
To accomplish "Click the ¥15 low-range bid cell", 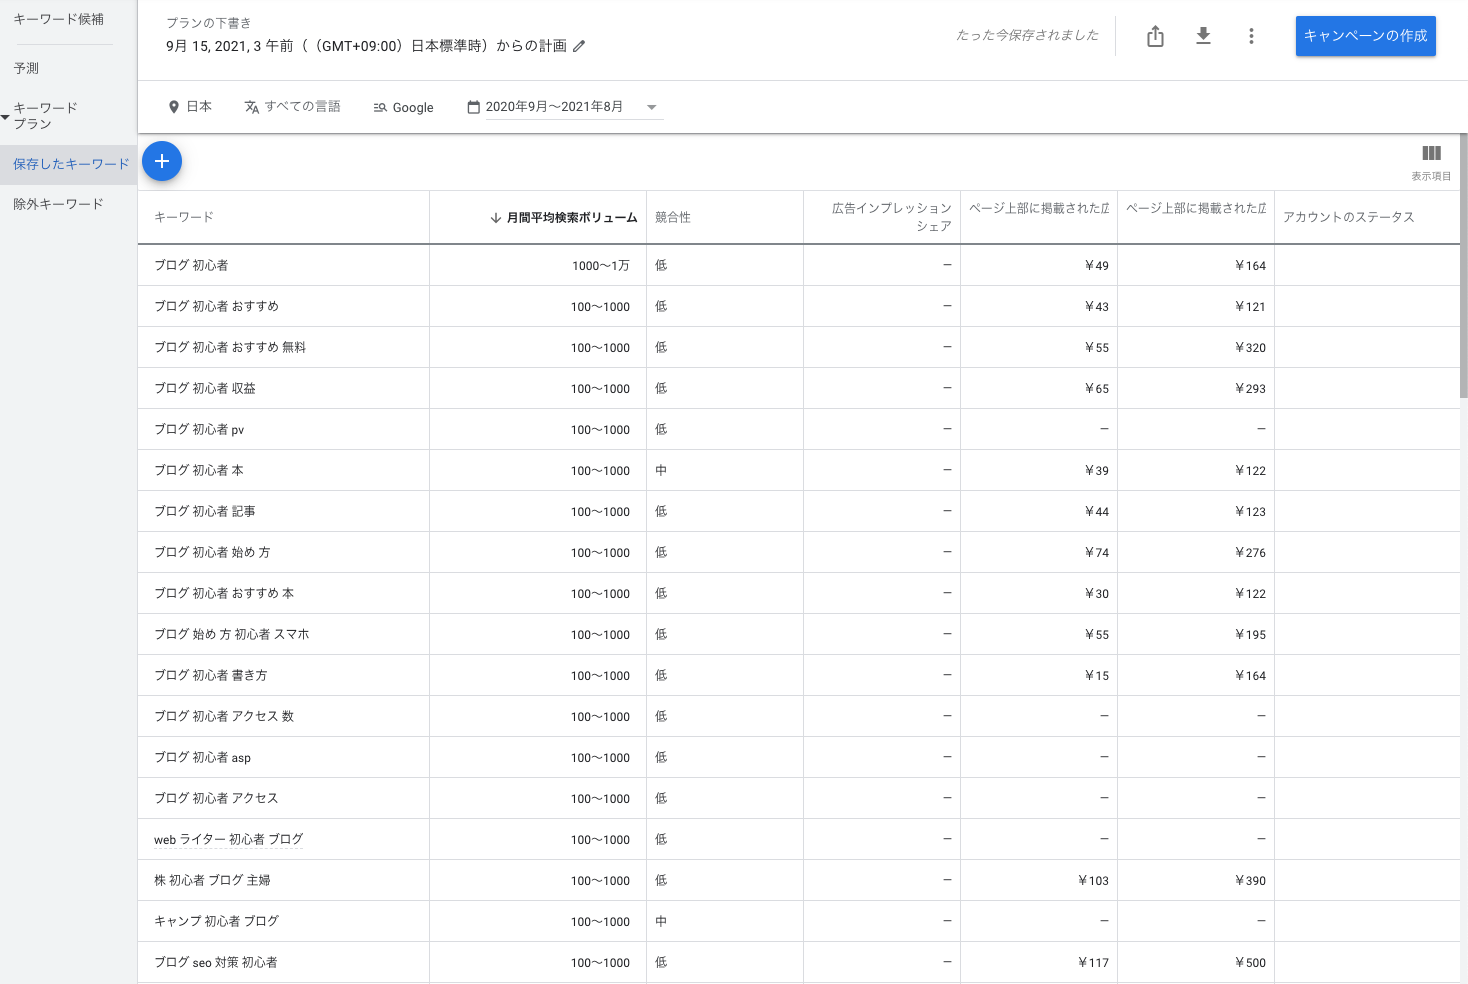I will (x=1097, y=676).
